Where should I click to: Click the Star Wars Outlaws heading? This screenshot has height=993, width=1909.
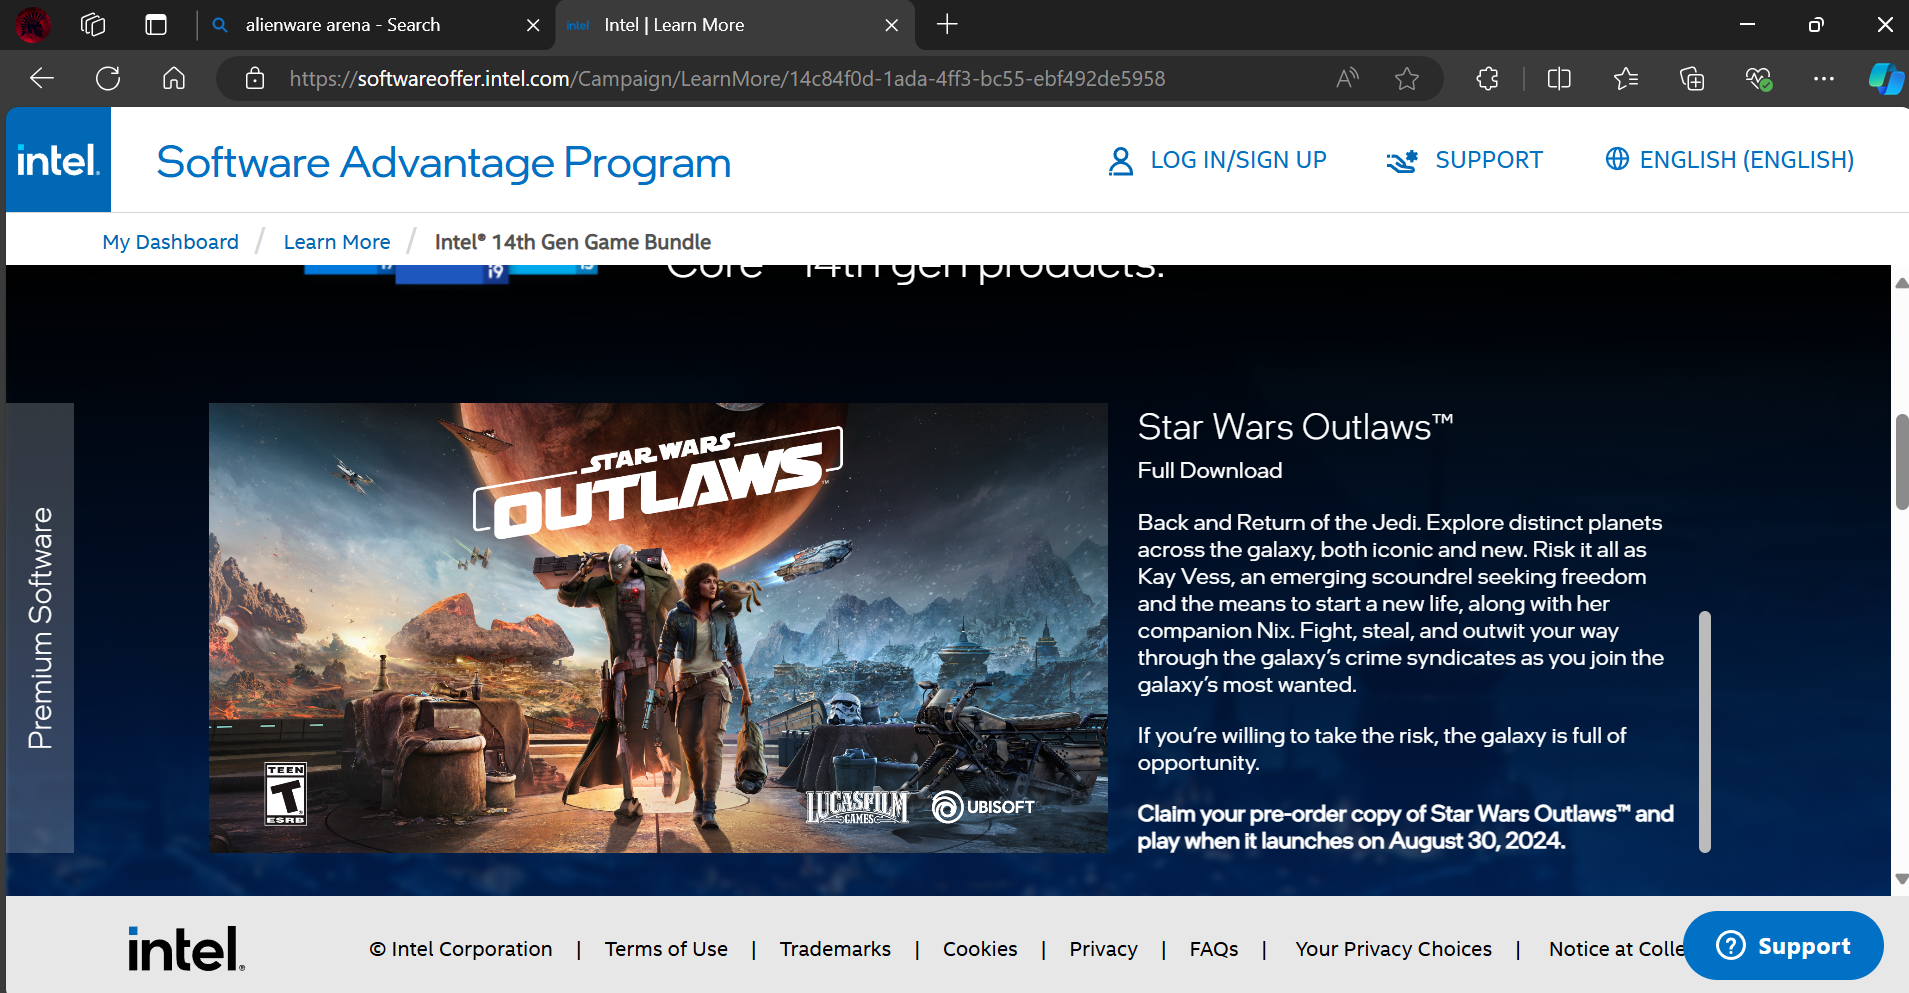(x=1295, y=427)
